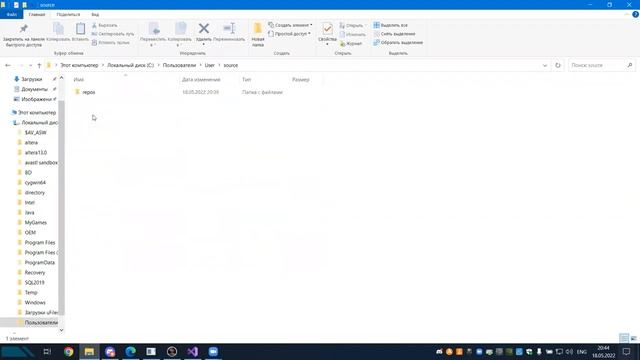Click the Users breadcrumb segment
640x360 pixels.
[179, 65]
